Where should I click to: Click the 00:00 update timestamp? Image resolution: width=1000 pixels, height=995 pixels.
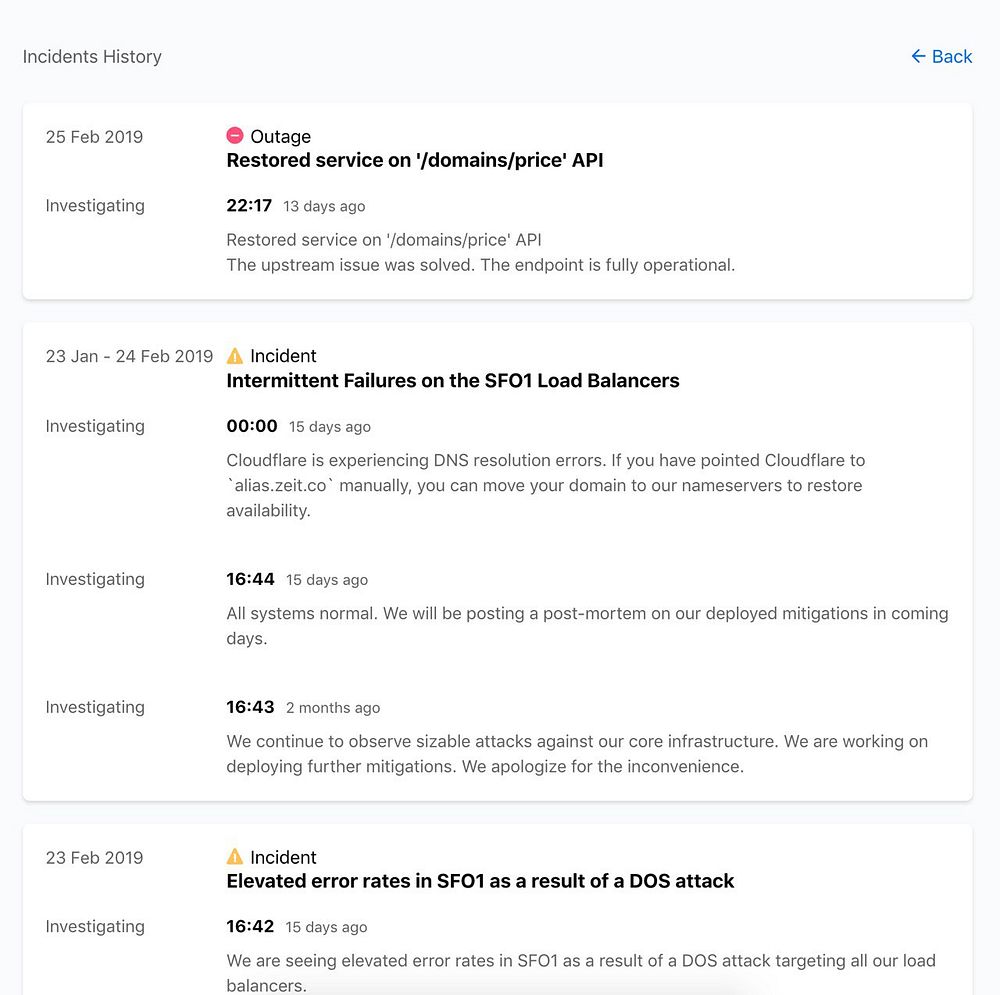pyautogui.click(x=252, y=426)
